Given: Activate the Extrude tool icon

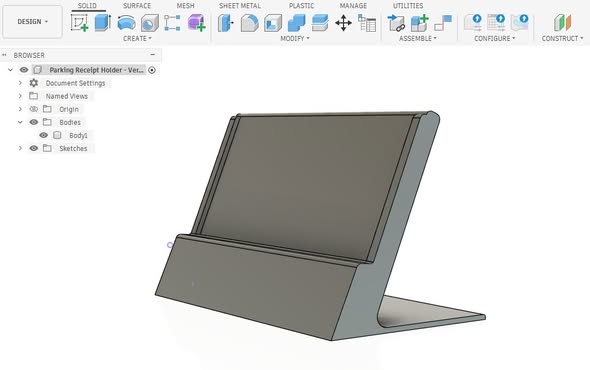Looking at the screenshot, I should coord(102,23).
